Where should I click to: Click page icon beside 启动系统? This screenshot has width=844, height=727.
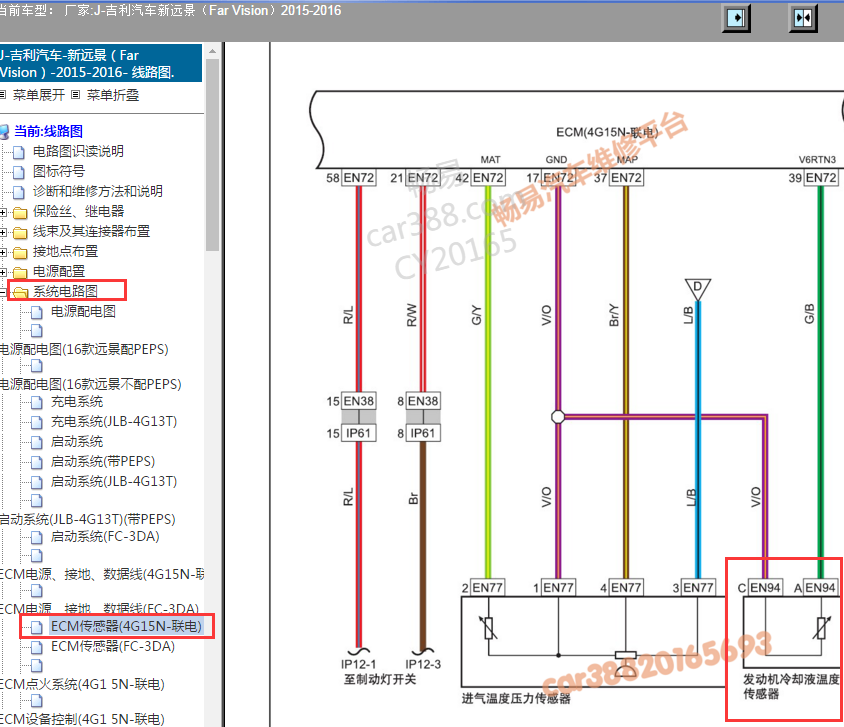37,442
